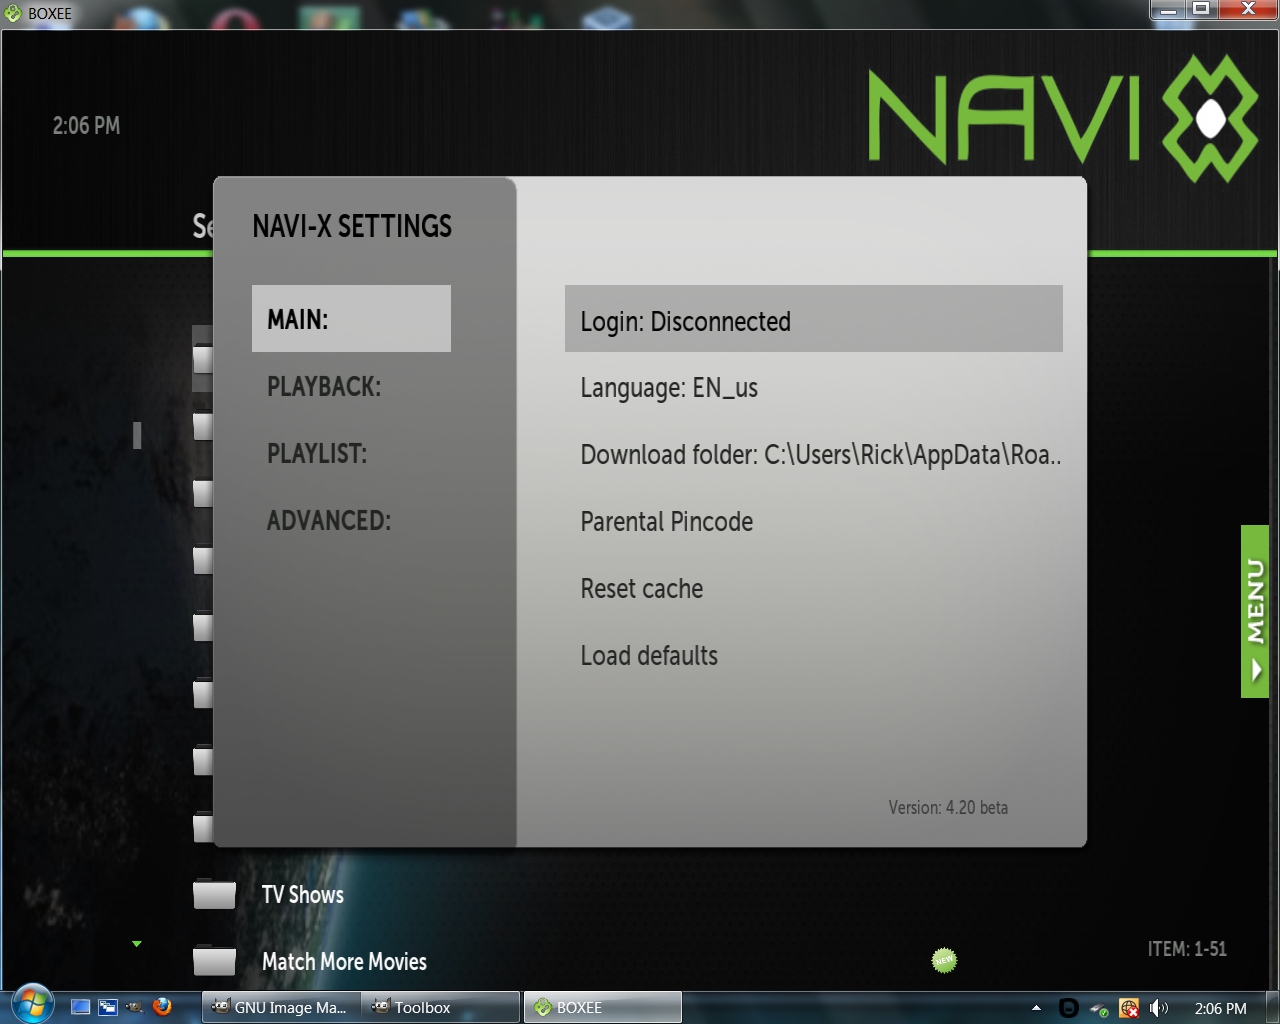This screenshot has height=1024, width=1280.
Task: Click the green NEW badge icon
Action: tap(944, 960)
